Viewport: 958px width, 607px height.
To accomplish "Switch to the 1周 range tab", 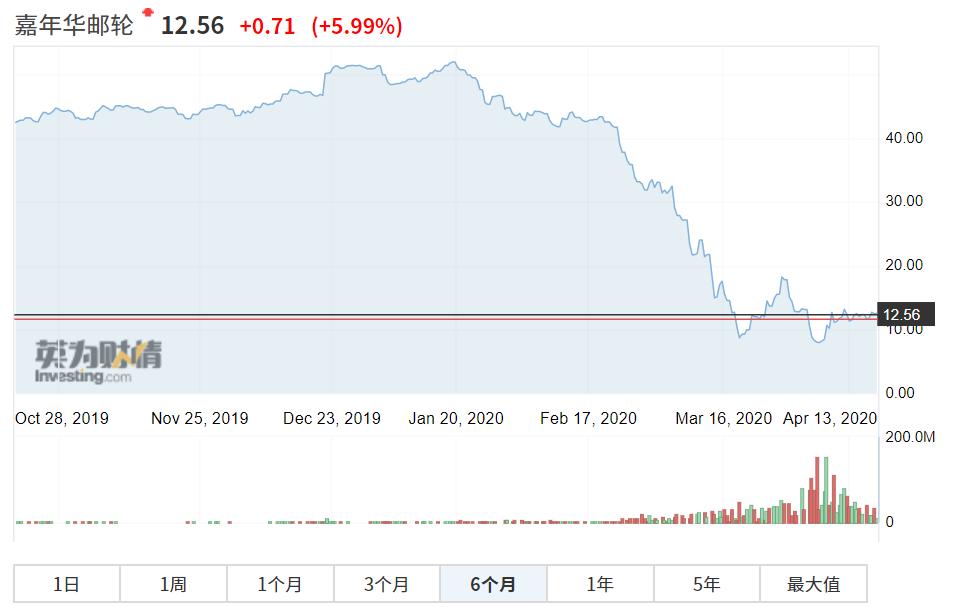I will 173,584.
